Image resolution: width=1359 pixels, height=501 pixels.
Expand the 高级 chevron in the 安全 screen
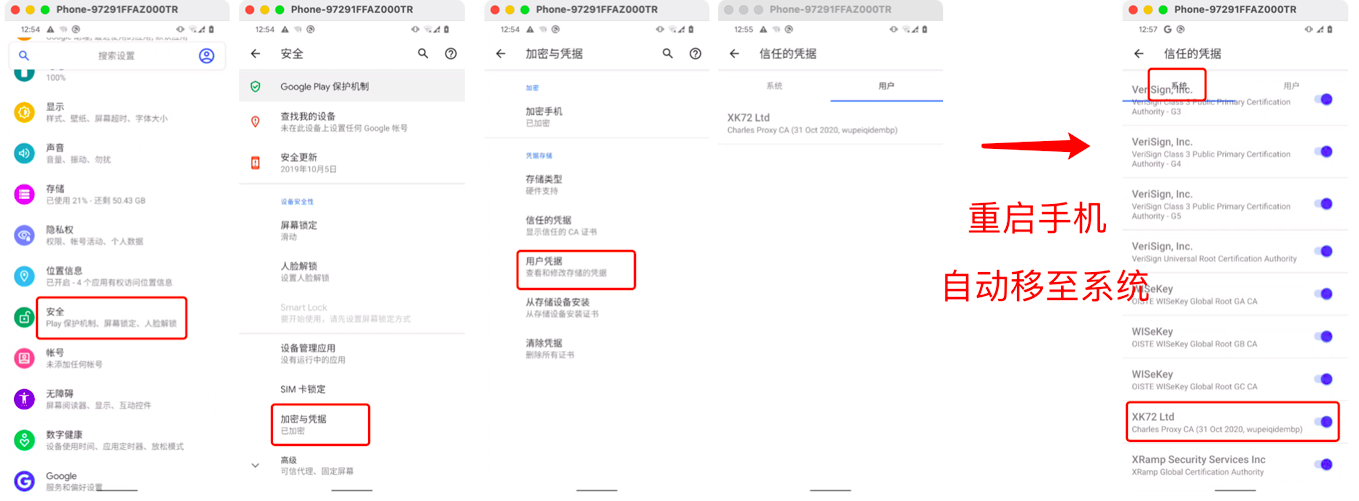255,465
